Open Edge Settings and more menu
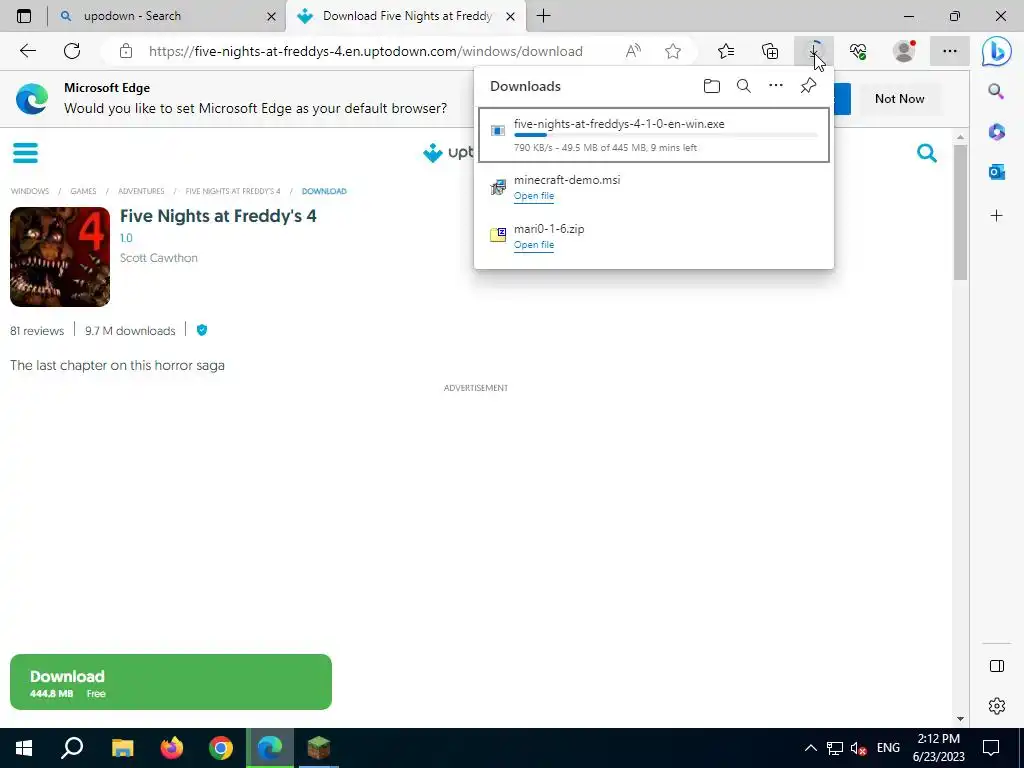Viewport: 1024px width, 768px height. [950, 51]
